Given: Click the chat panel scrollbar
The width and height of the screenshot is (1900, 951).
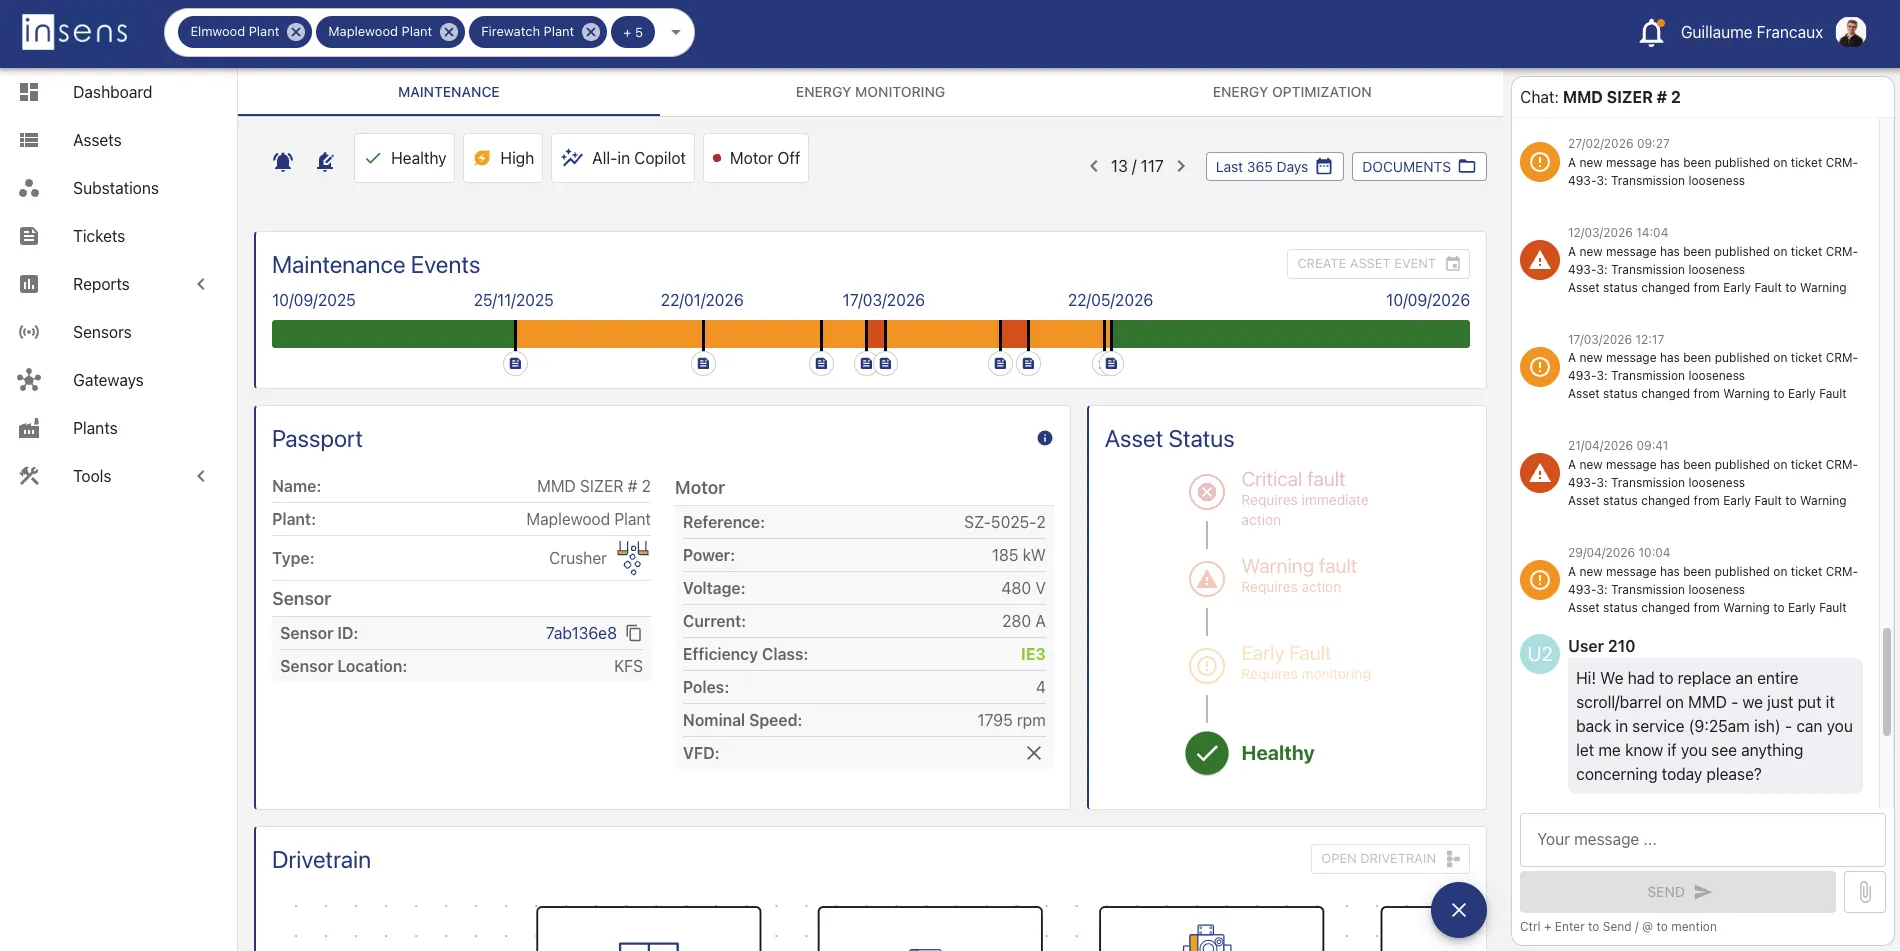Looking at the screenshot, I should click(1886, 682).
